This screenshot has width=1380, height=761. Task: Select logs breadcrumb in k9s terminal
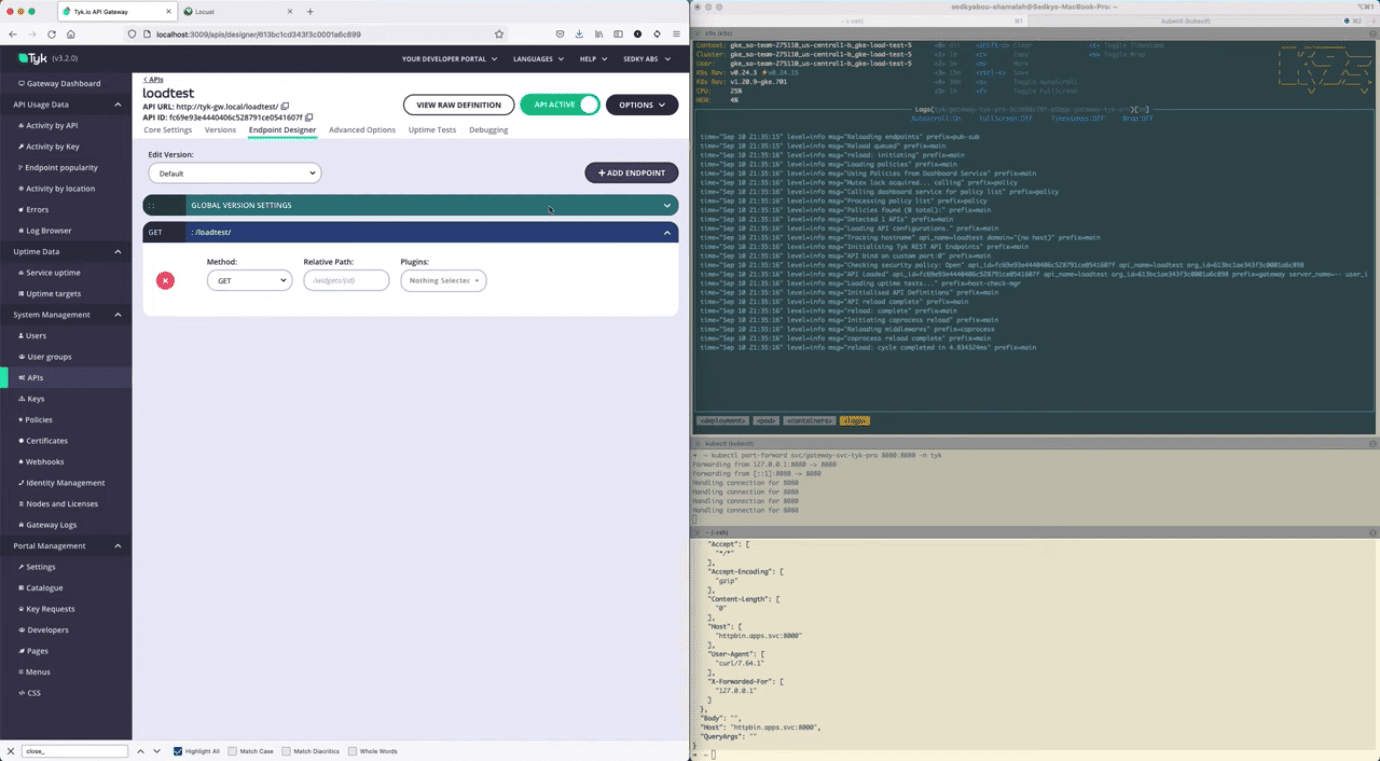[854, 421]
